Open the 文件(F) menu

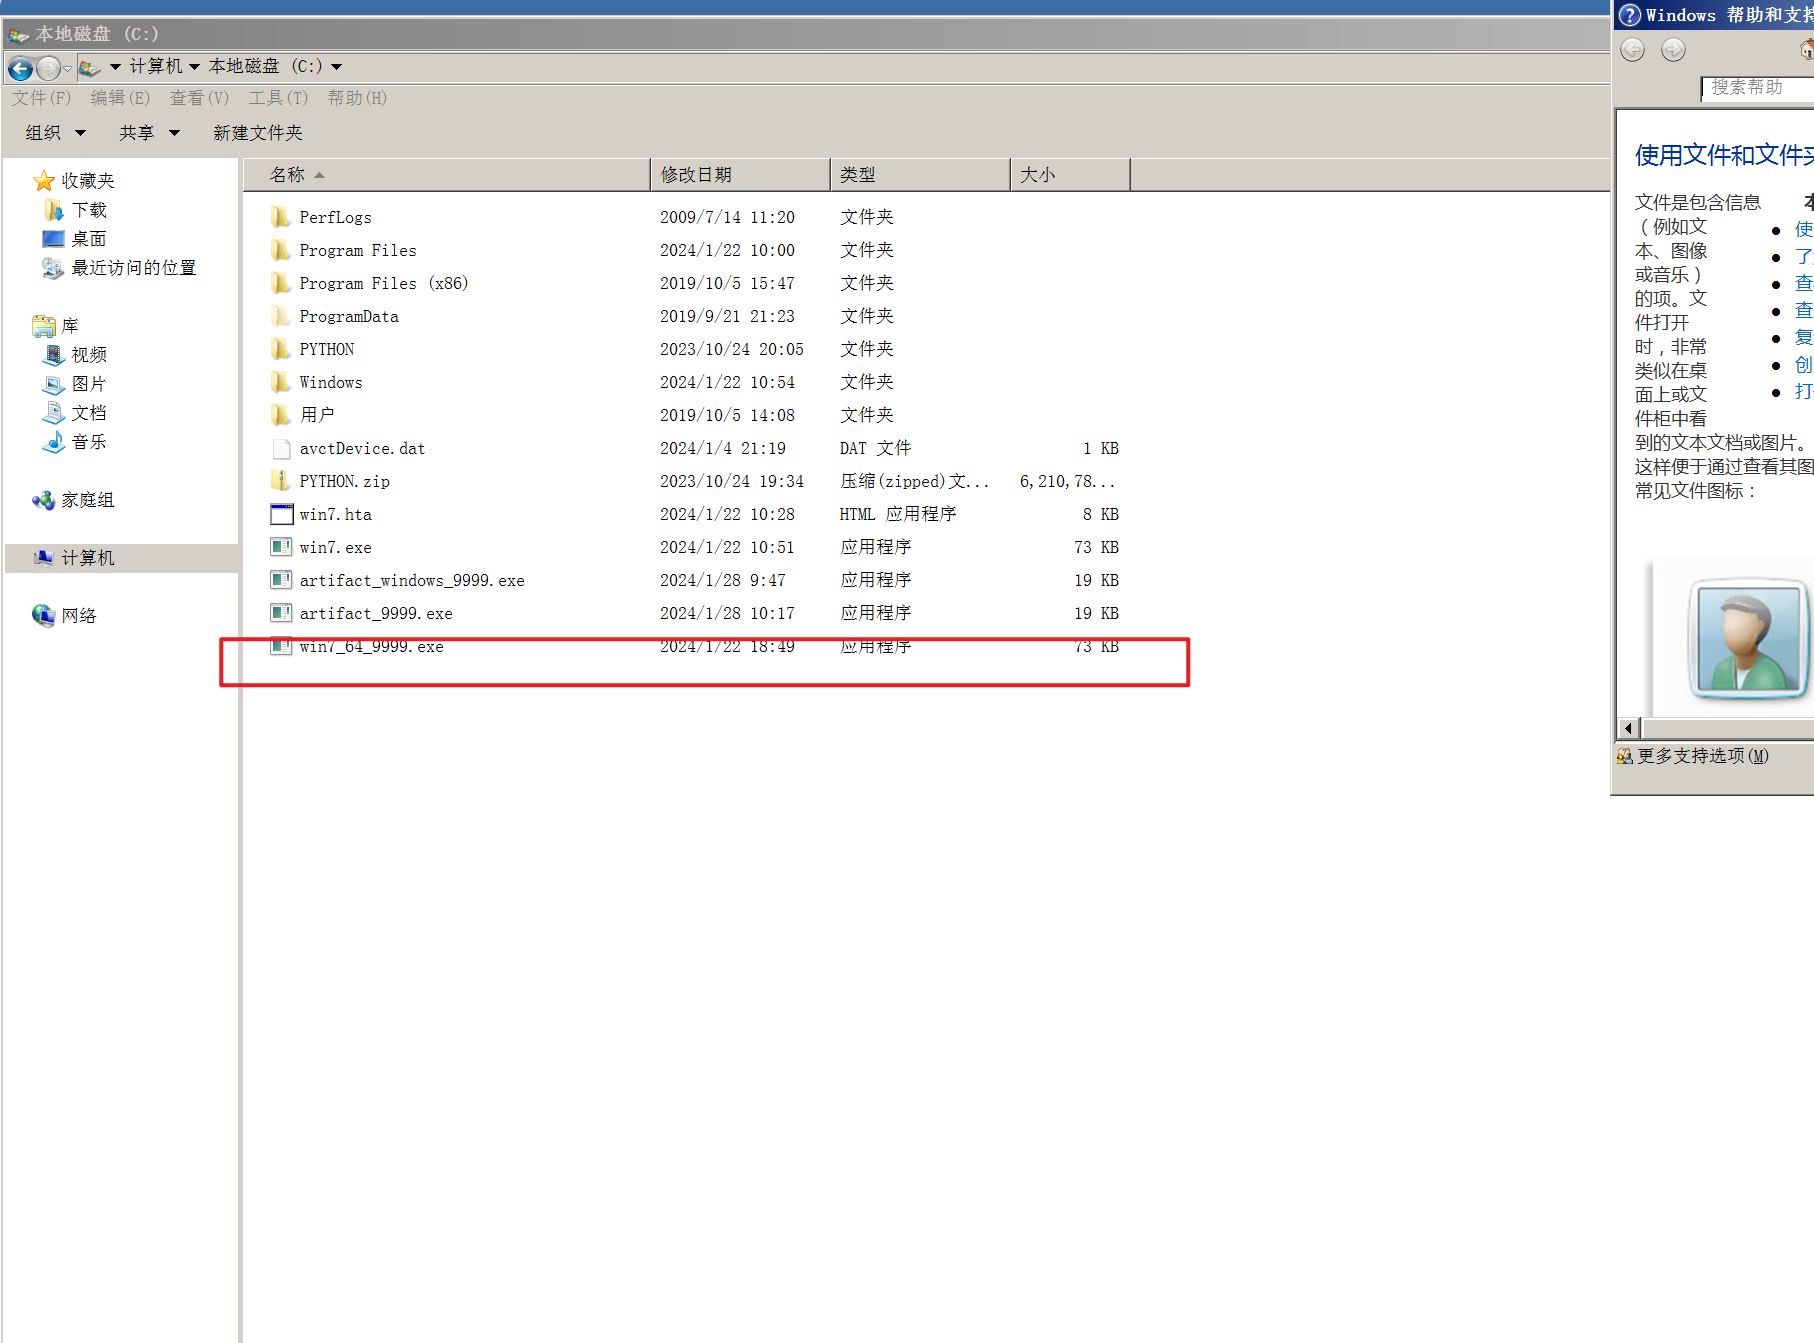click(42, 98)
